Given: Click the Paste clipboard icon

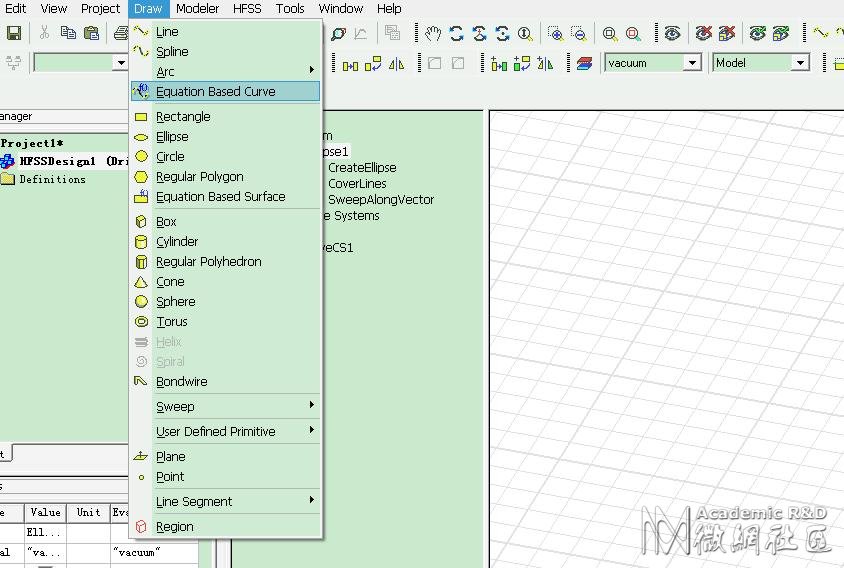Looking at the screenshot, I should [x=92, y=33].
